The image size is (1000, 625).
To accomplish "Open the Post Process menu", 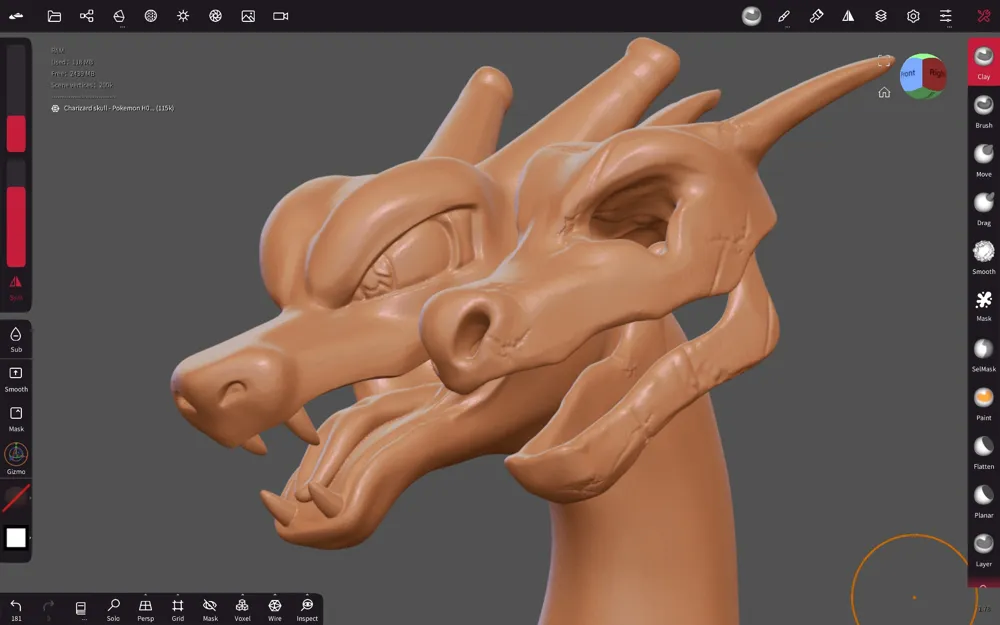I will click(x=216, y=16).
